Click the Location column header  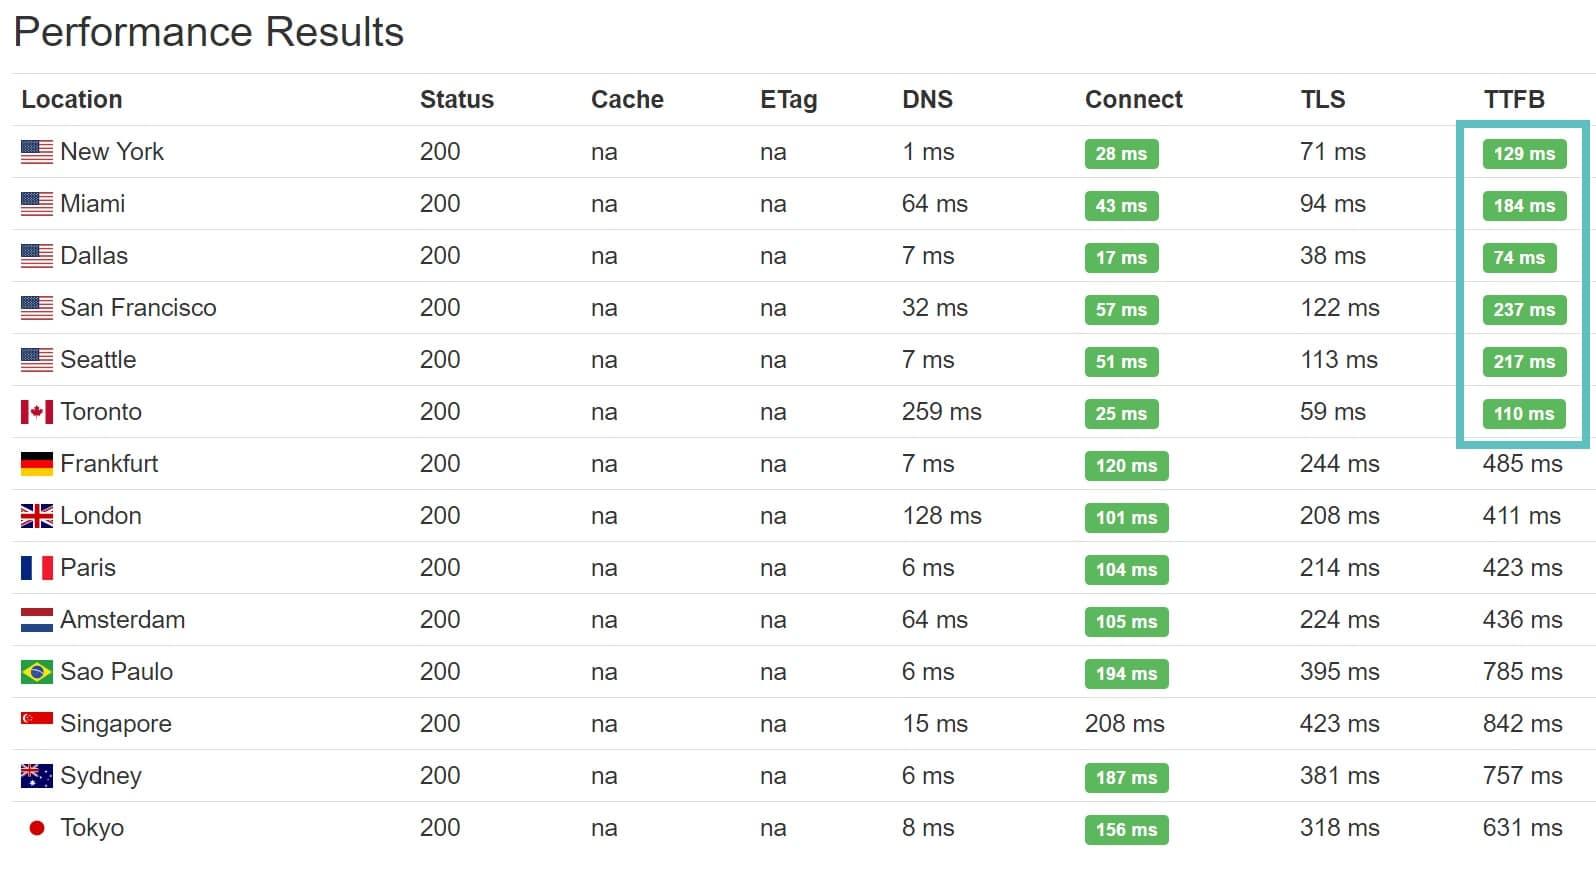click(x=72, y=100)
